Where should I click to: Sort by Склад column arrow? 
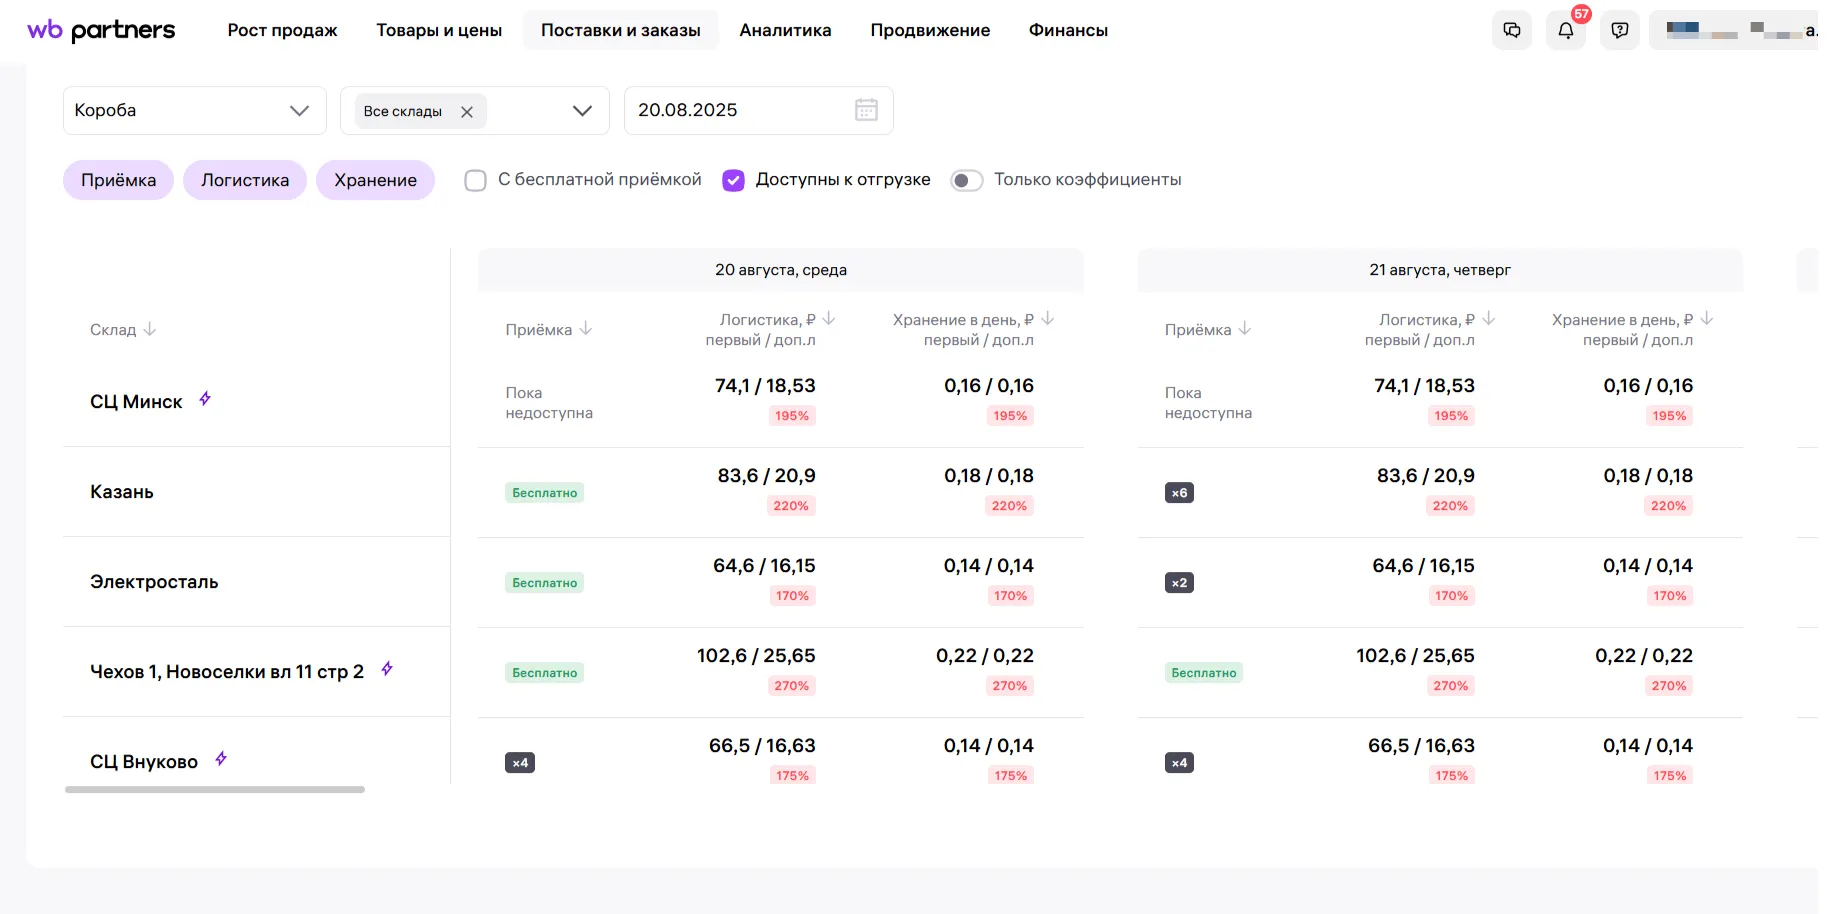coord(150,329)
